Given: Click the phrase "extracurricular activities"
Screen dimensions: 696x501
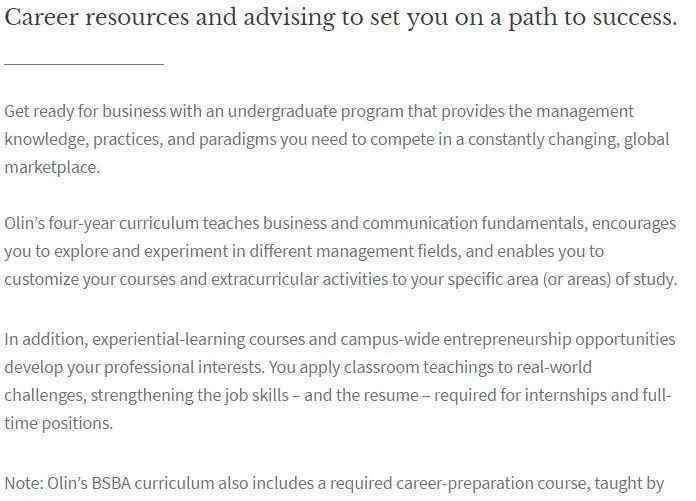Looking at the screenshot, I should pyautogui.click(x=299, y=280).
